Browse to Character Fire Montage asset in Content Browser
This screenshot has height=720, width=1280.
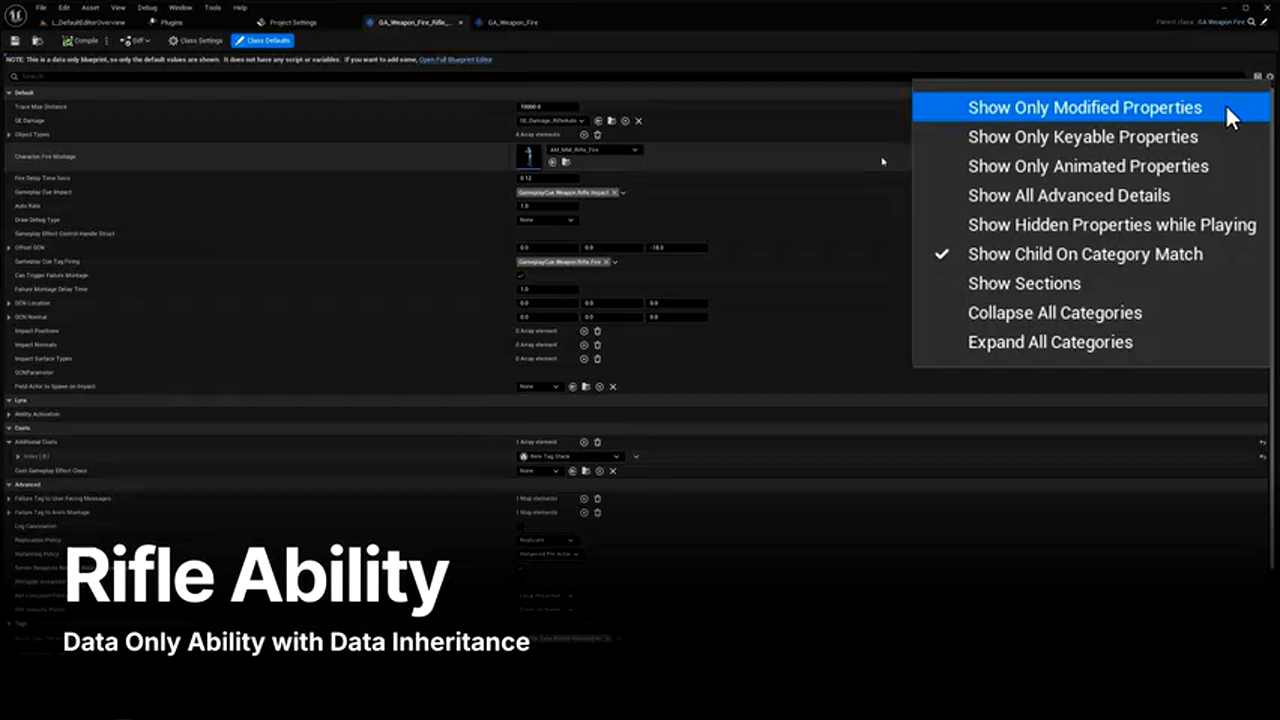point(566,162)
